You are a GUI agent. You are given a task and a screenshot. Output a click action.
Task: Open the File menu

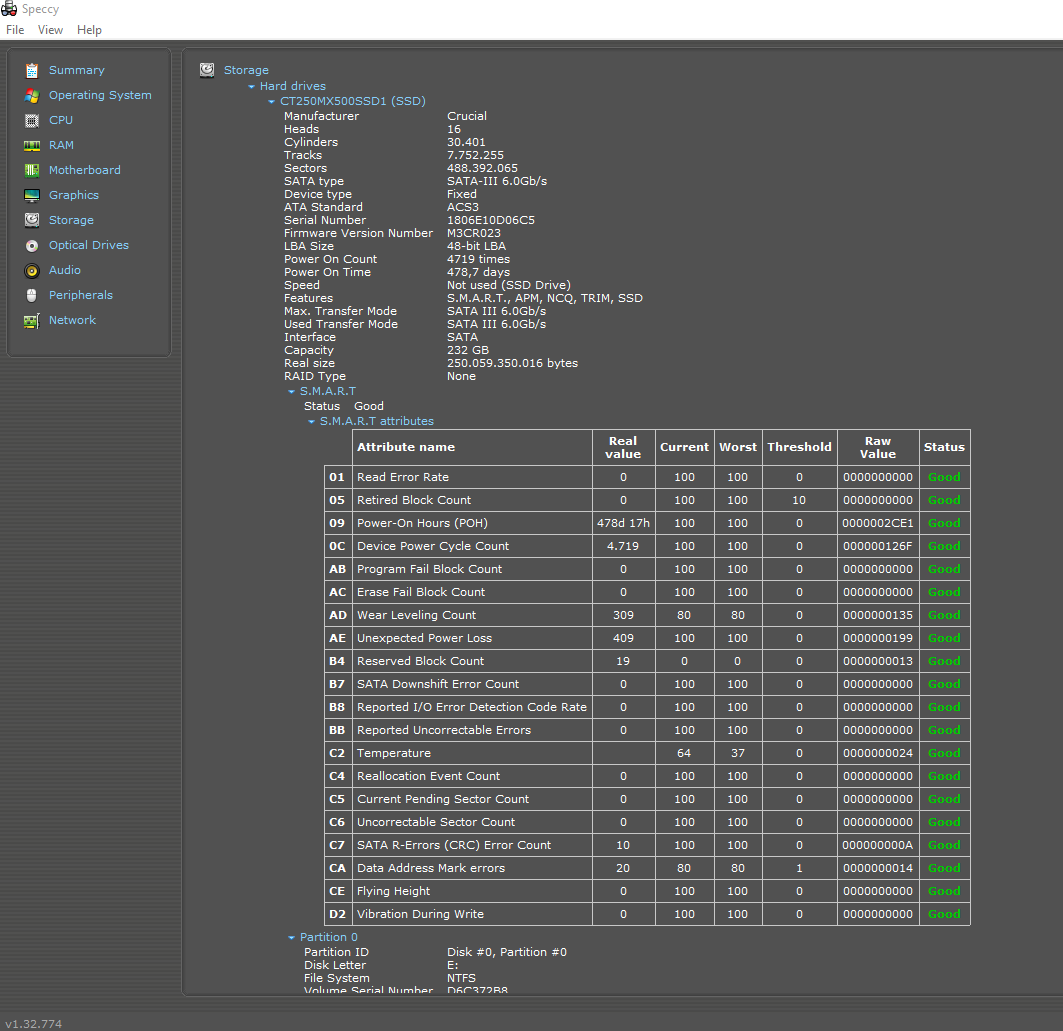point(15,30)
